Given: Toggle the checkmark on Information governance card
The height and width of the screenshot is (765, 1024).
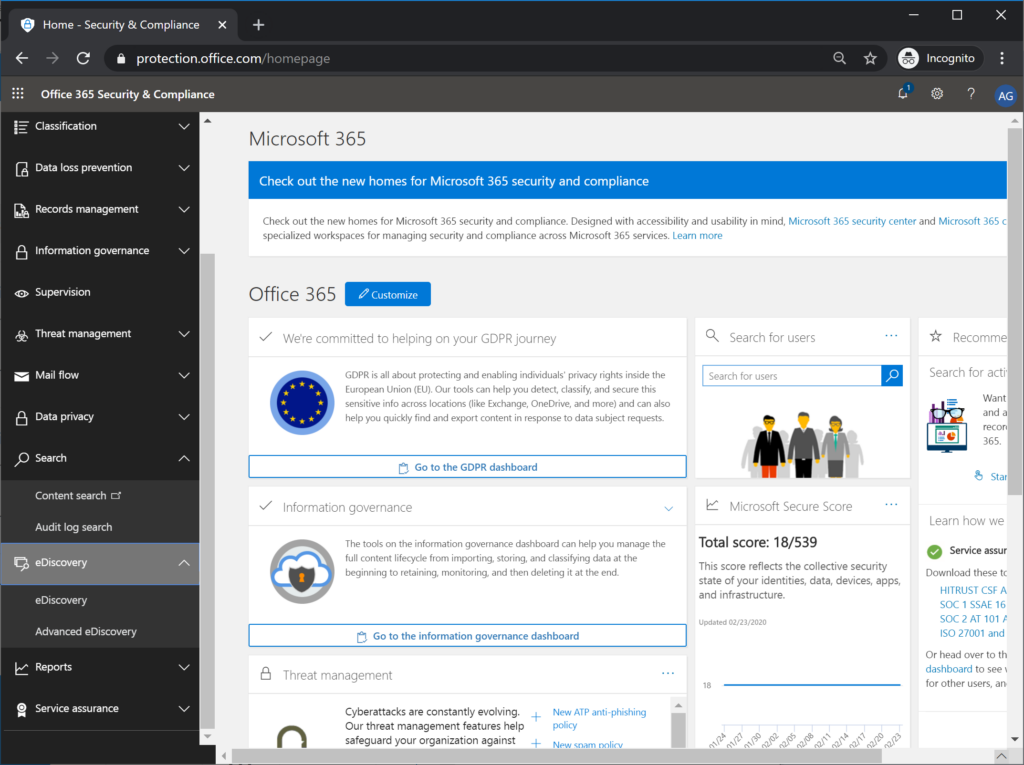Looking at the screenshot, I should pyautogui.click(x=267, y=508).
